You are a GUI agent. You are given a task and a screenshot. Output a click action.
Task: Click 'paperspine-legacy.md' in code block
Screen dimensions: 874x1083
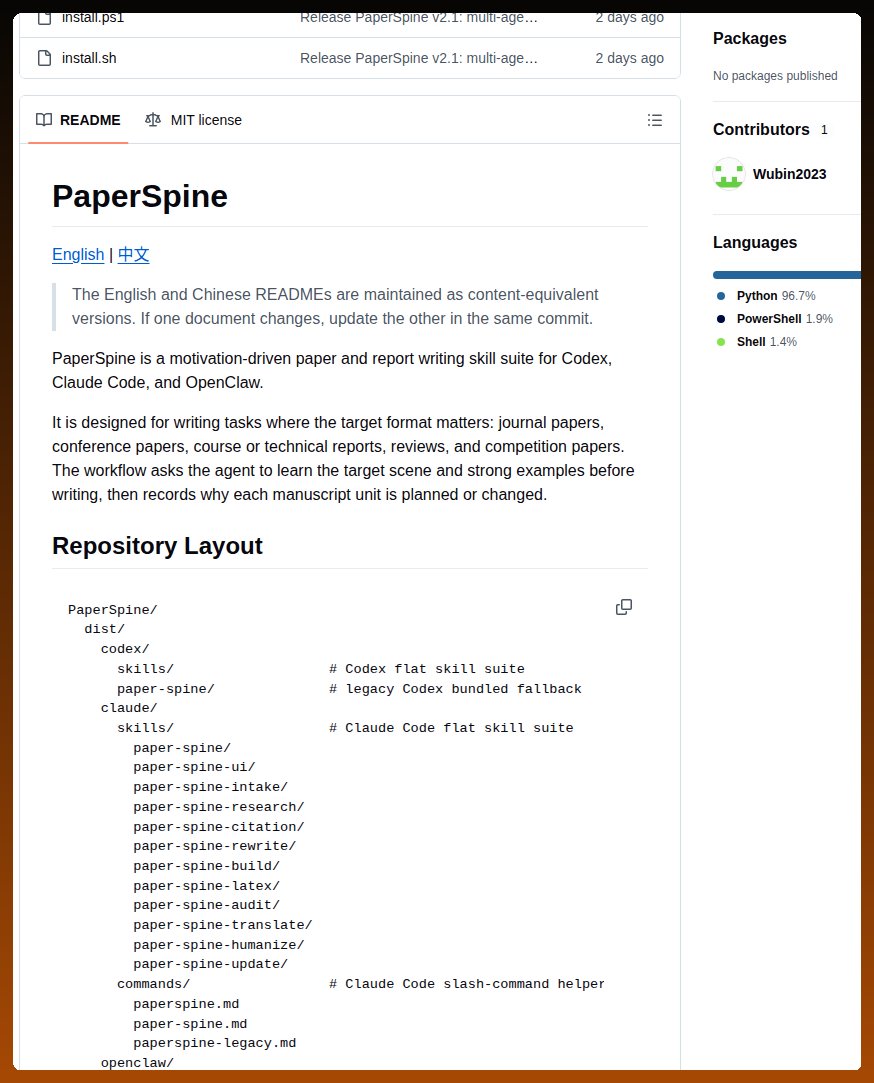[215, 1043]
